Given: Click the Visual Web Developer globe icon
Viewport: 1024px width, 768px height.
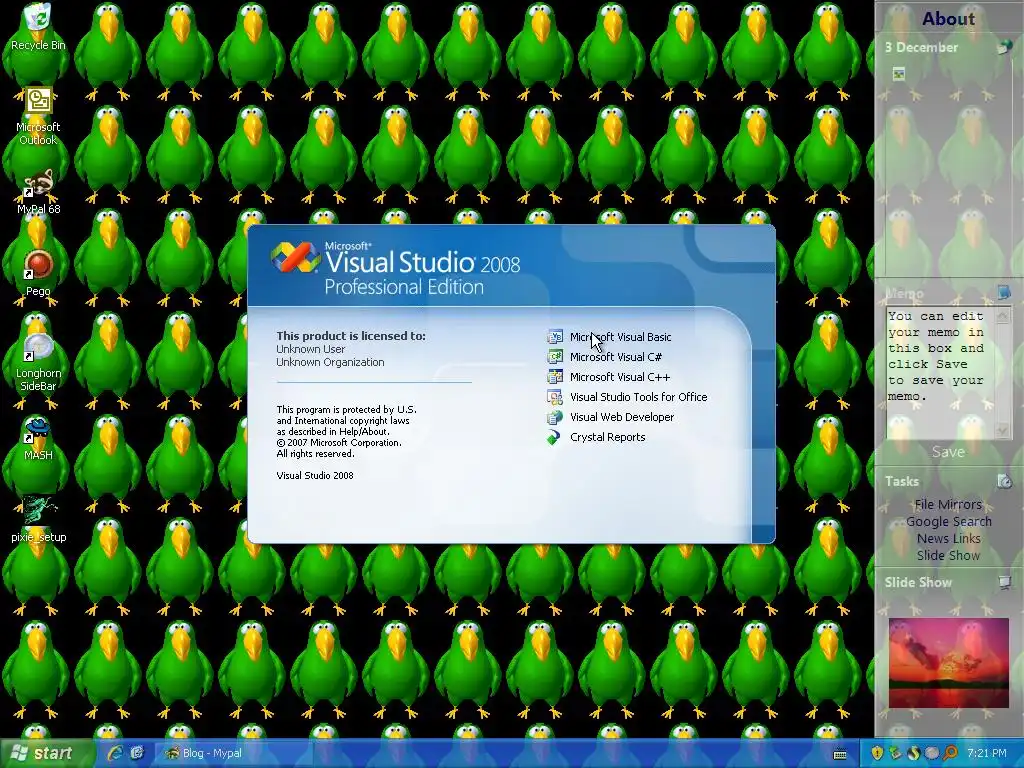Looking at the screenshot, I should (555, 417).
